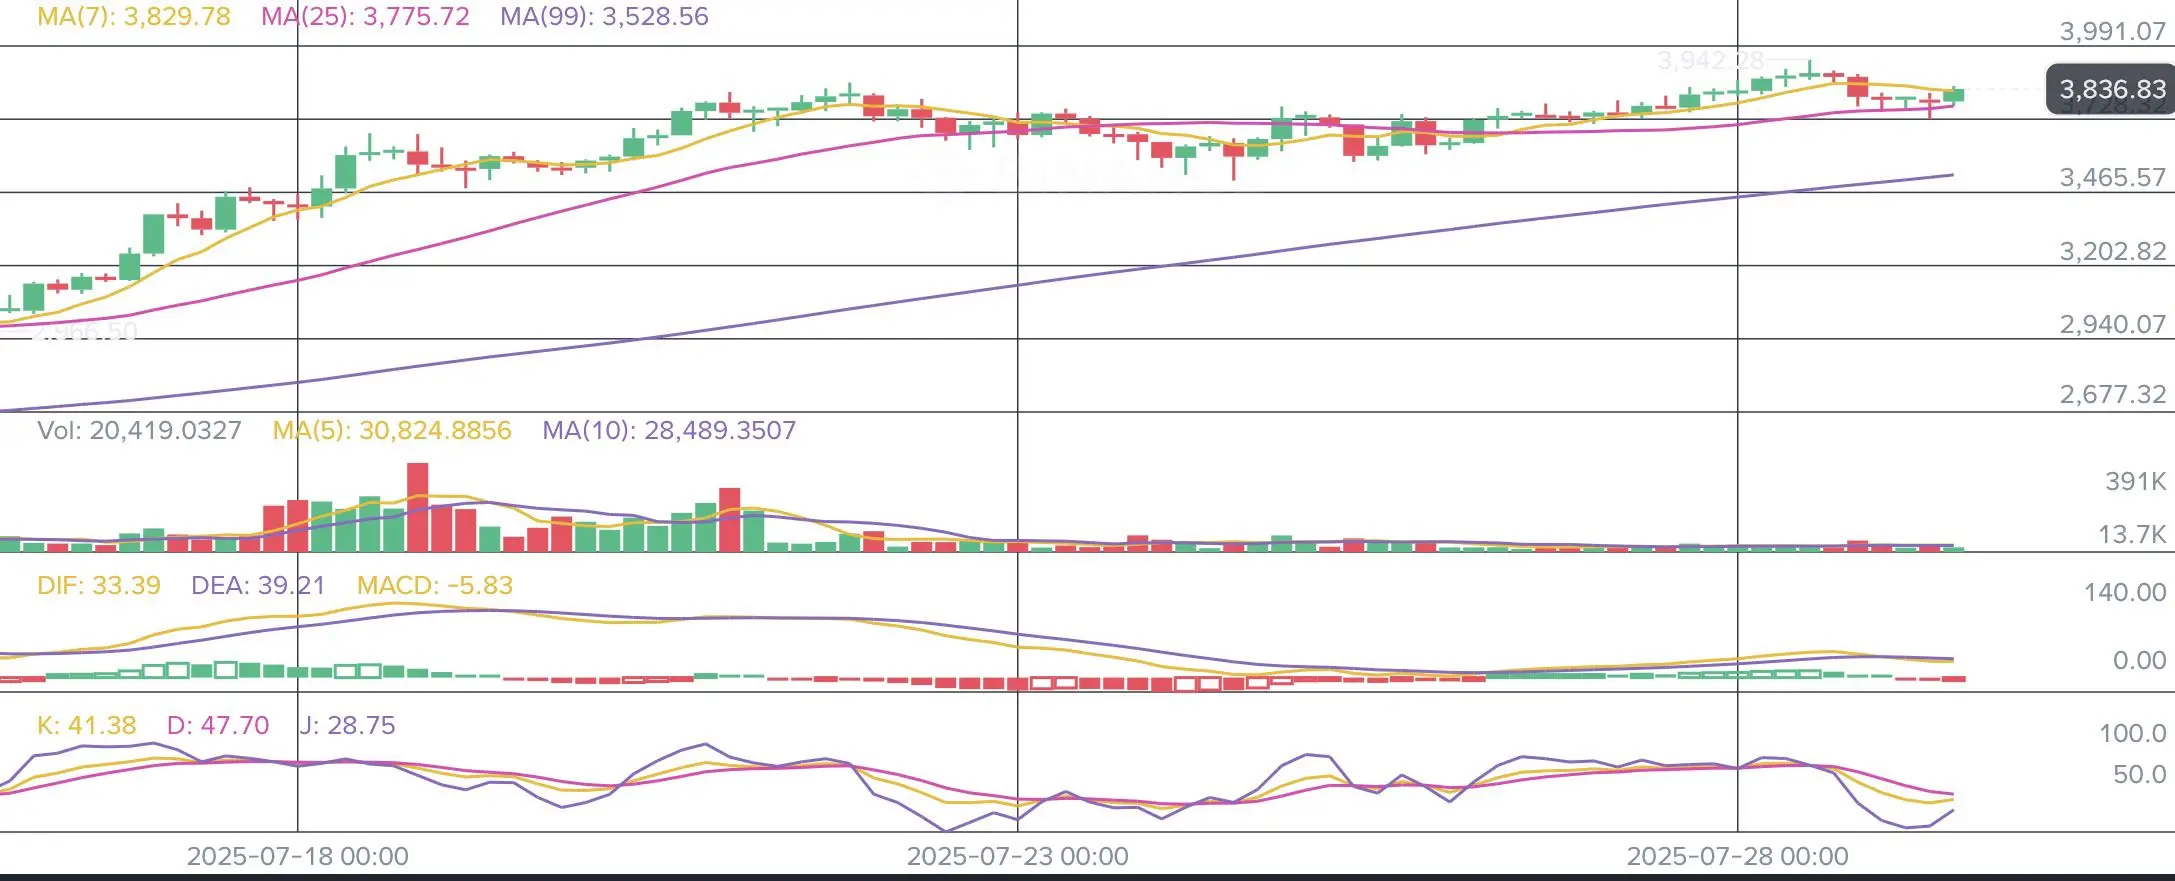Click the Vol: 20,419.0327 volume label
Viewport: 2175px width, 881px height.
pos(139,431)
